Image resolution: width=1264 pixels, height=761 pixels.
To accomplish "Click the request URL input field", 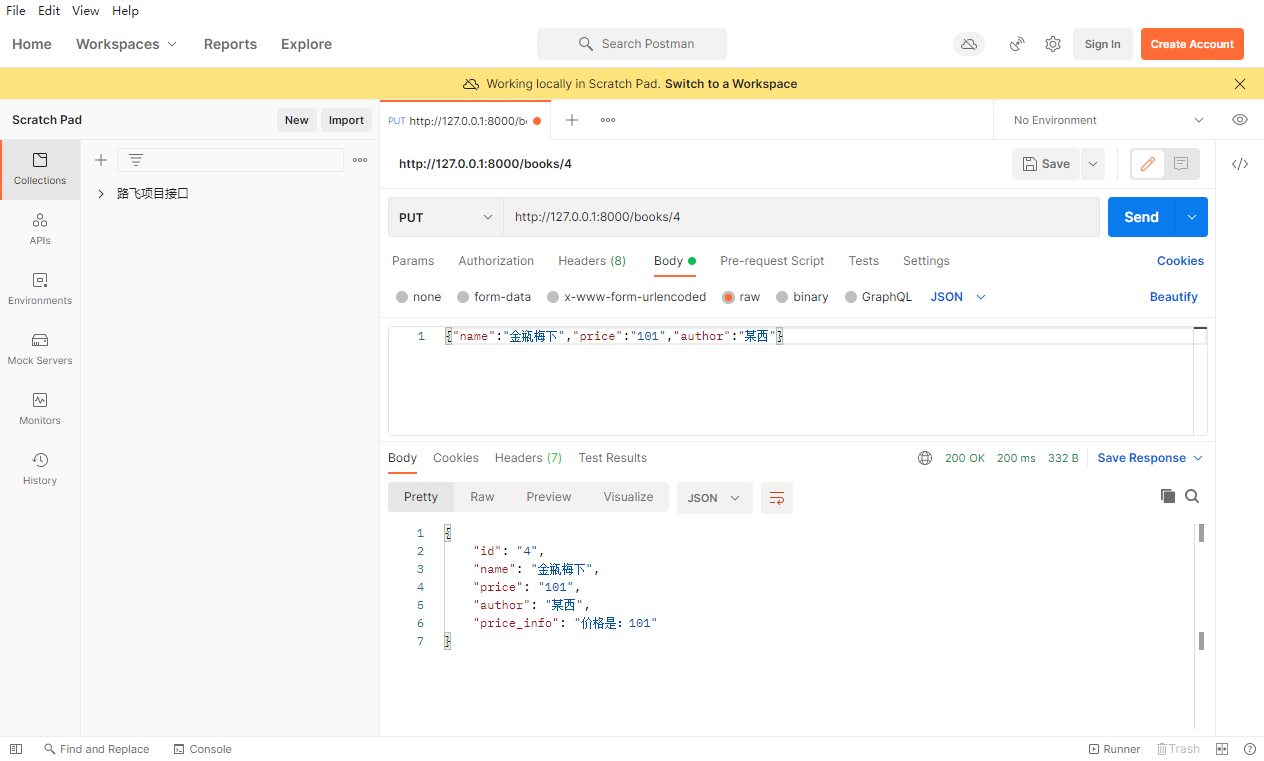I will [800, 217].
